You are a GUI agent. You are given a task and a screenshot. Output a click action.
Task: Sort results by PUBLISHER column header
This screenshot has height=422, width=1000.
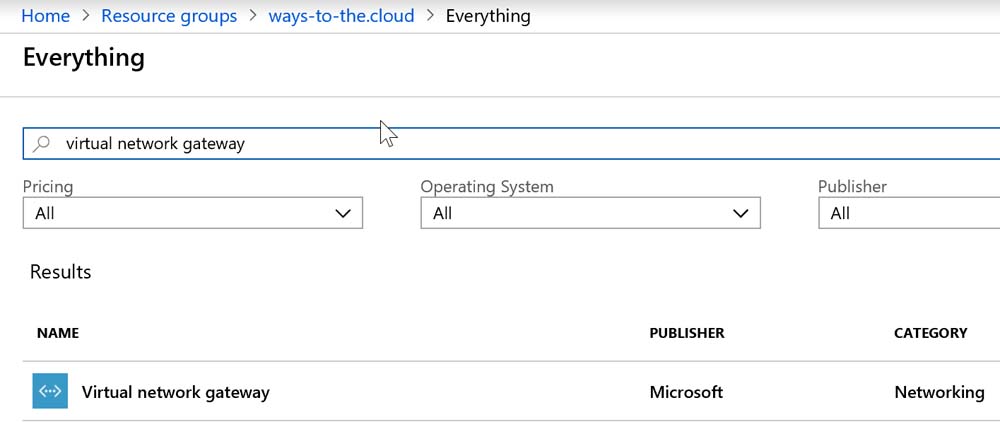(686, 333)
